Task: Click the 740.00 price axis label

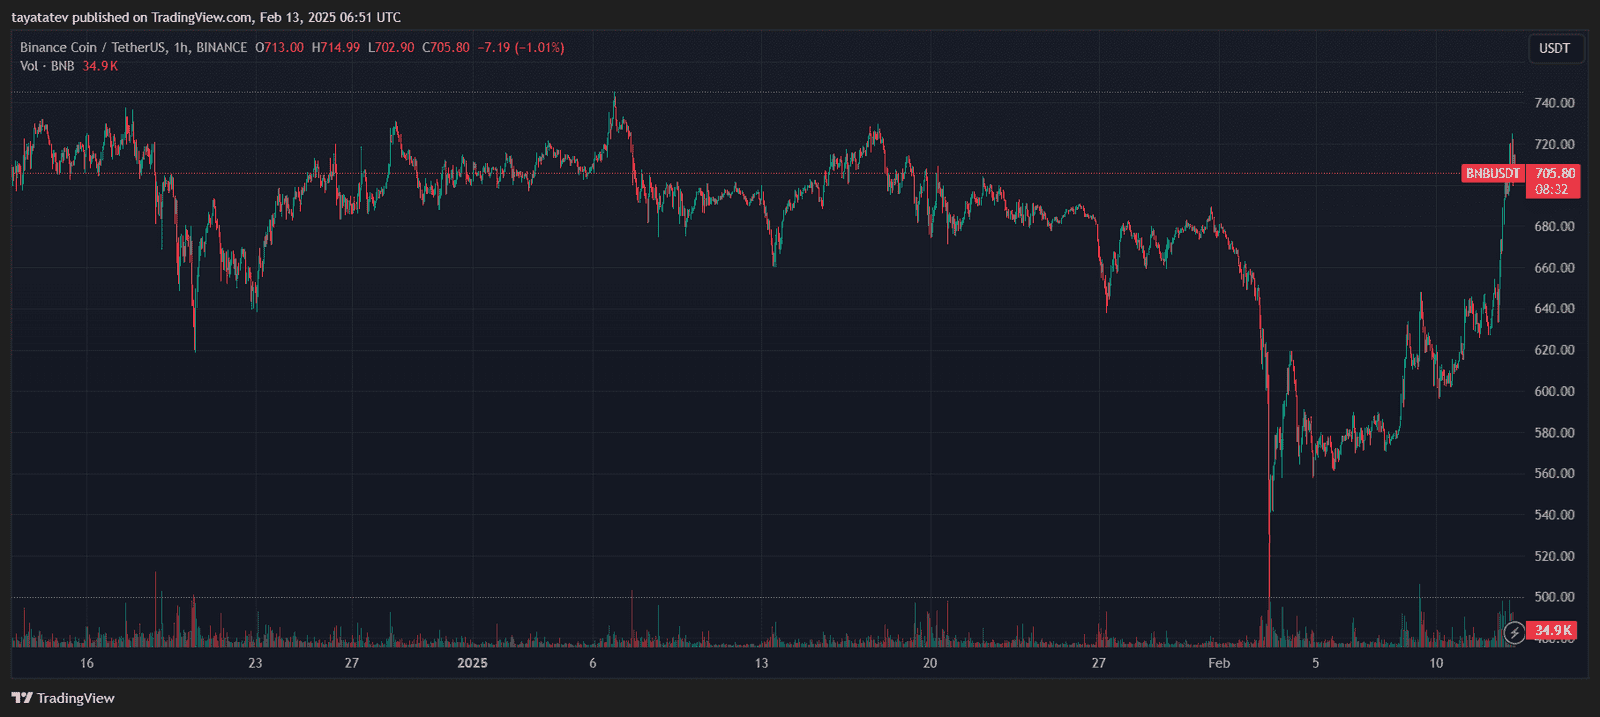Action: click(1554, 103)
